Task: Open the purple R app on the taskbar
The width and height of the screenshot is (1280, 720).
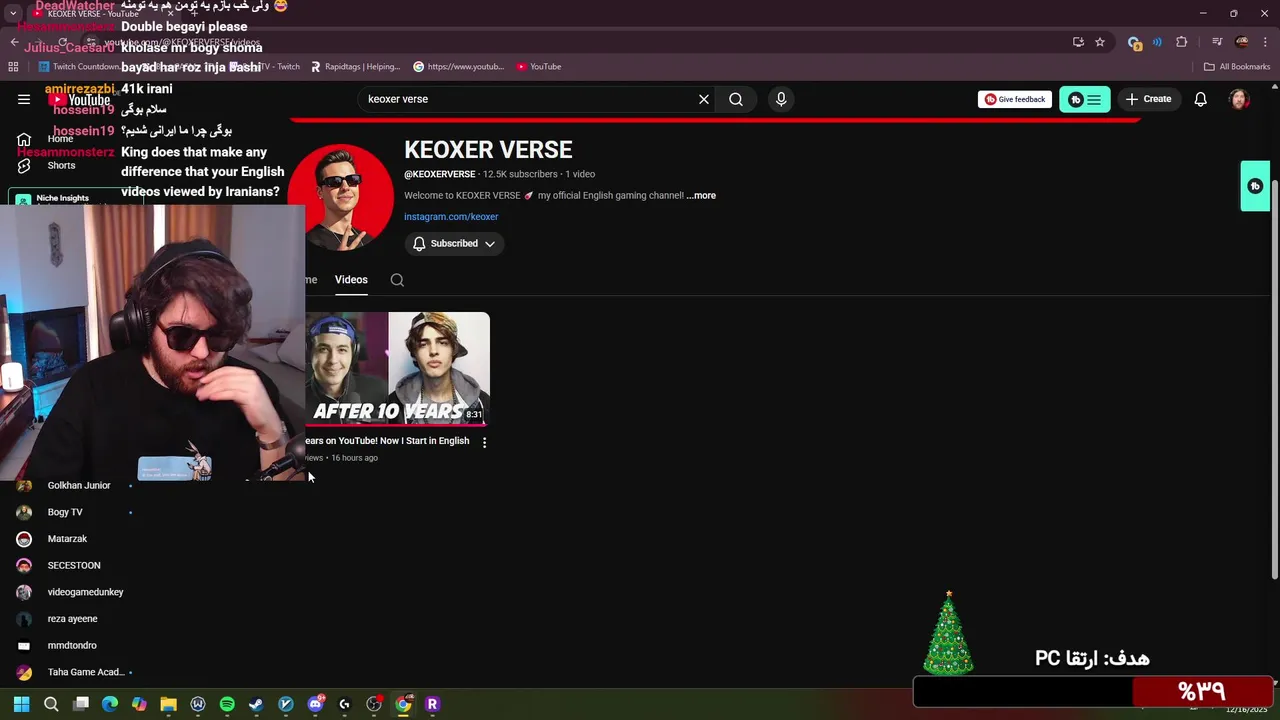Action: pos(432,704)
